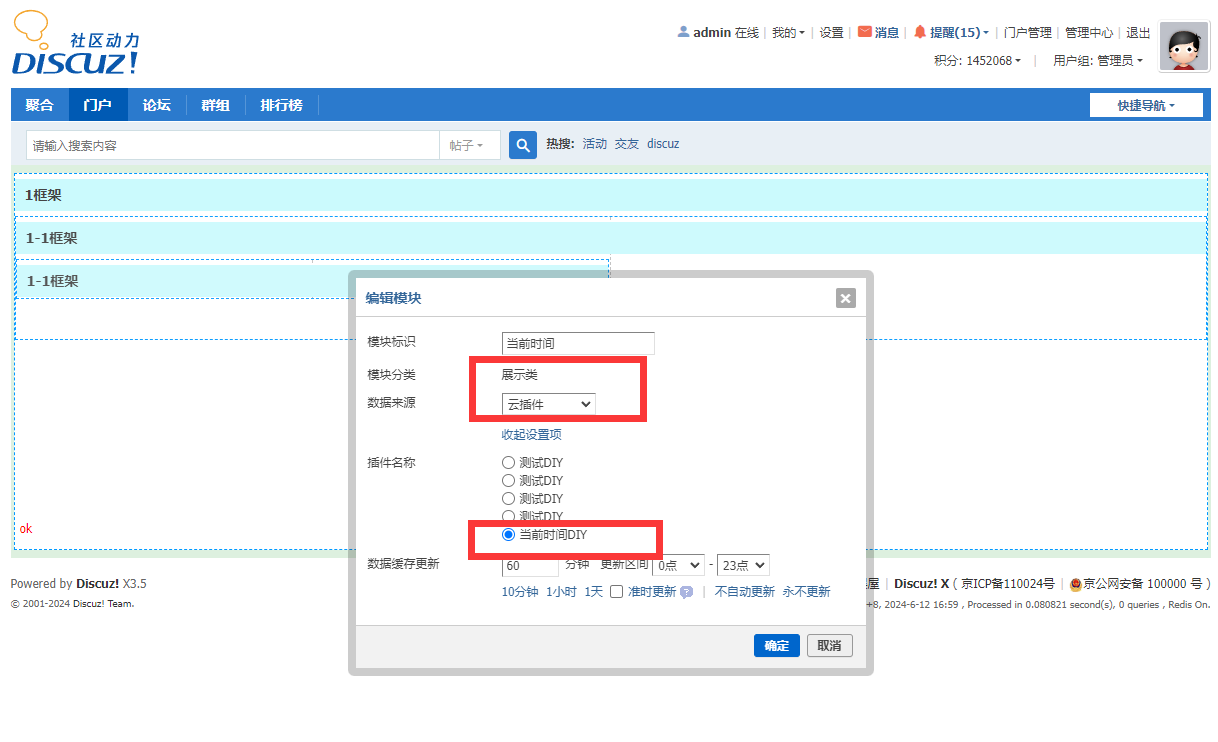Select the first 测试DIY radio button
The image size is (1218, 742).
tap(508, 462)
